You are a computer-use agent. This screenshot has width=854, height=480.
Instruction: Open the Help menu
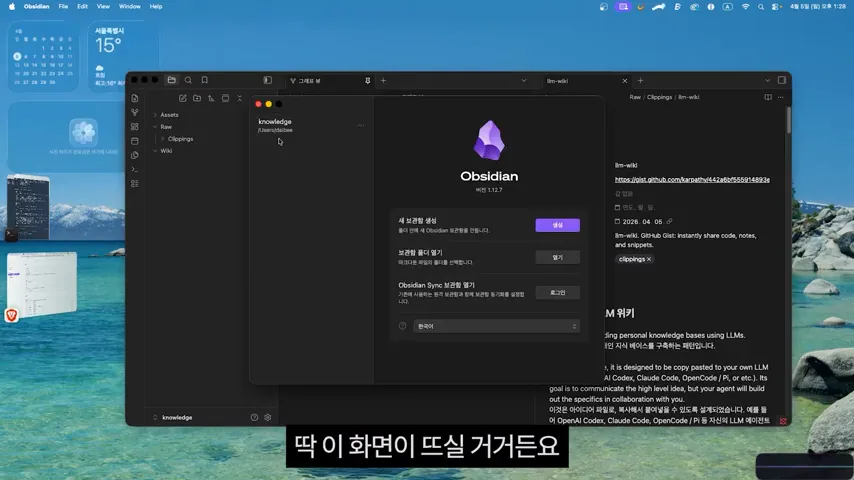(156, 7)
